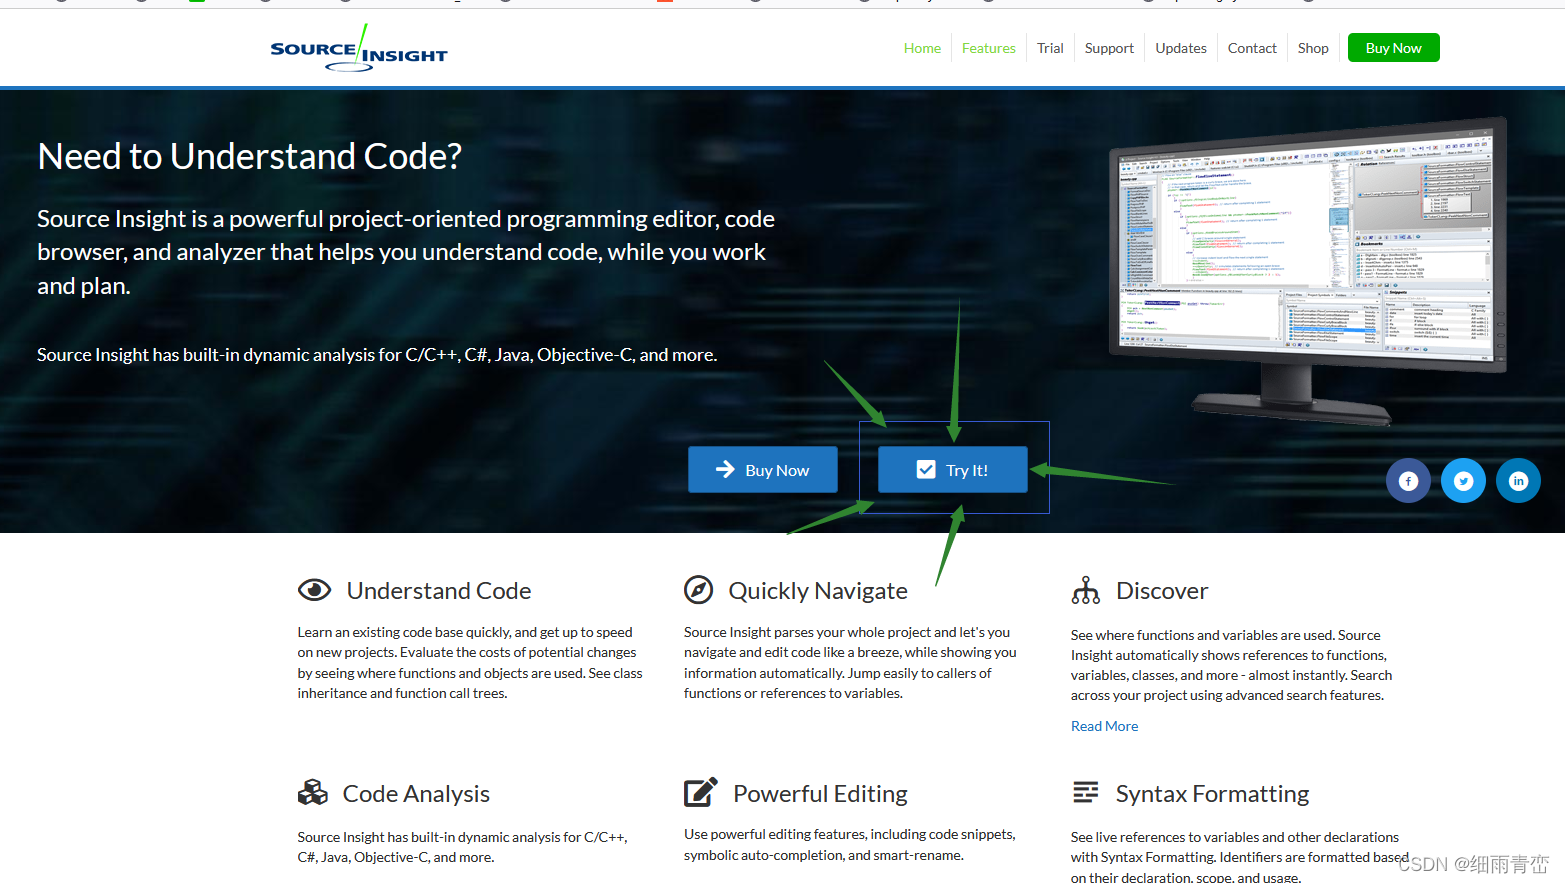Open the Features menu item
1565x883 pixels.
(989, 48)
